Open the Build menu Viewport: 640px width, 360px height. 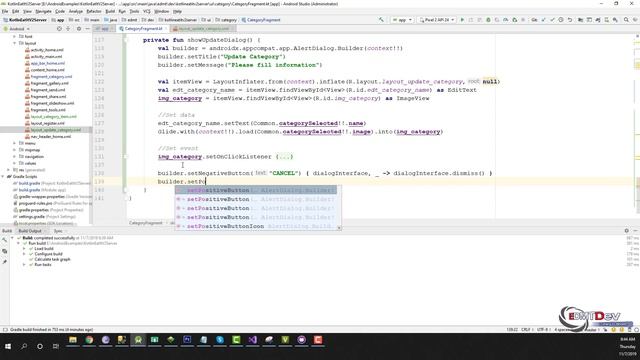[110, 11]
